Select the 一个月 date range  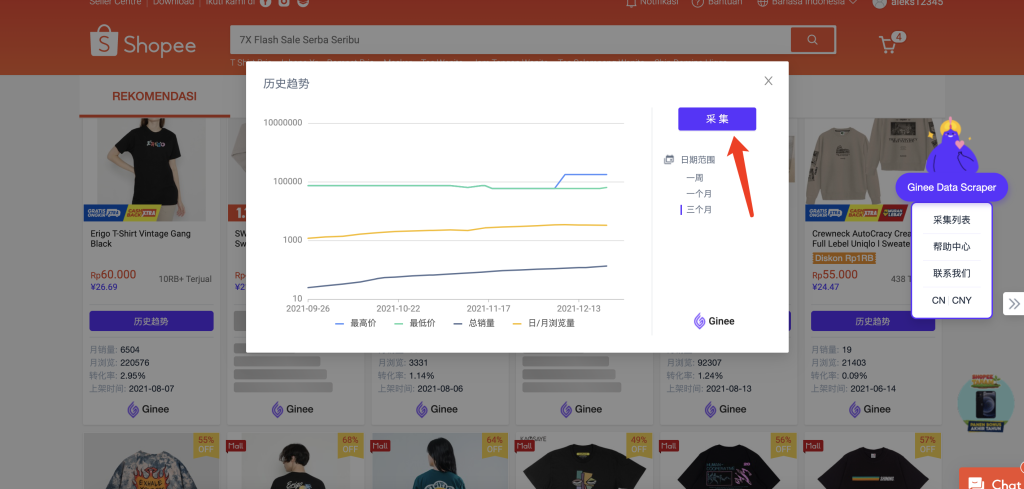click(699, 194)
